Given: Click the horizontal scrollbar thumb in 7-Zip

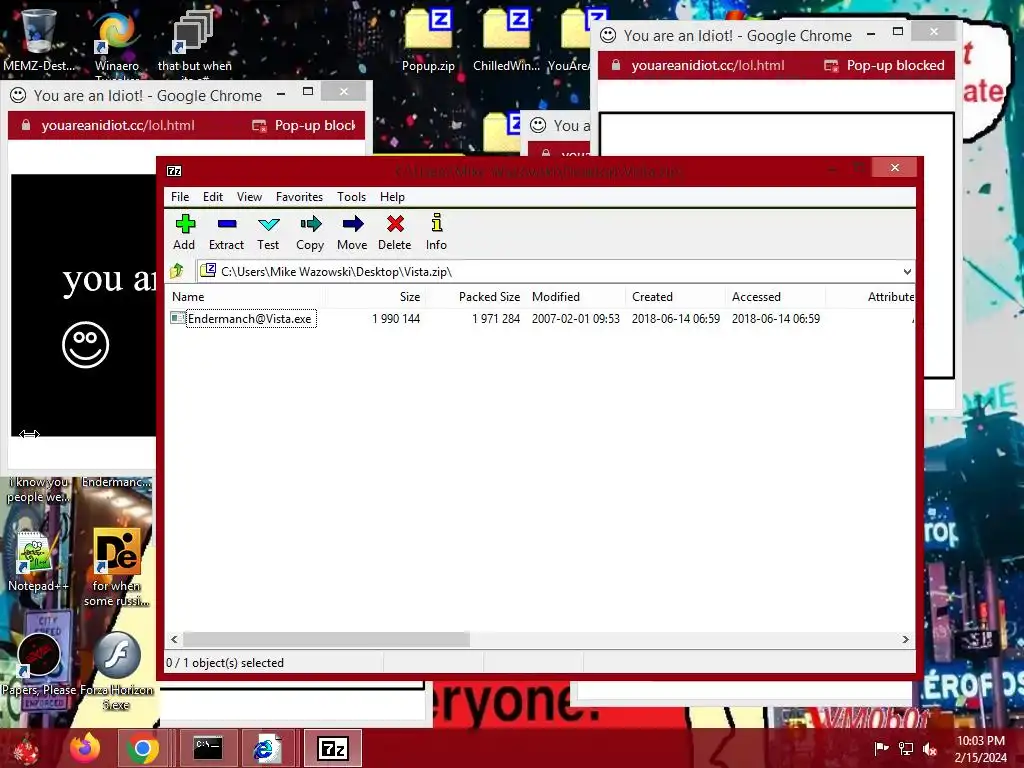Looking at the screenshot, I should [x=326, y=639].
